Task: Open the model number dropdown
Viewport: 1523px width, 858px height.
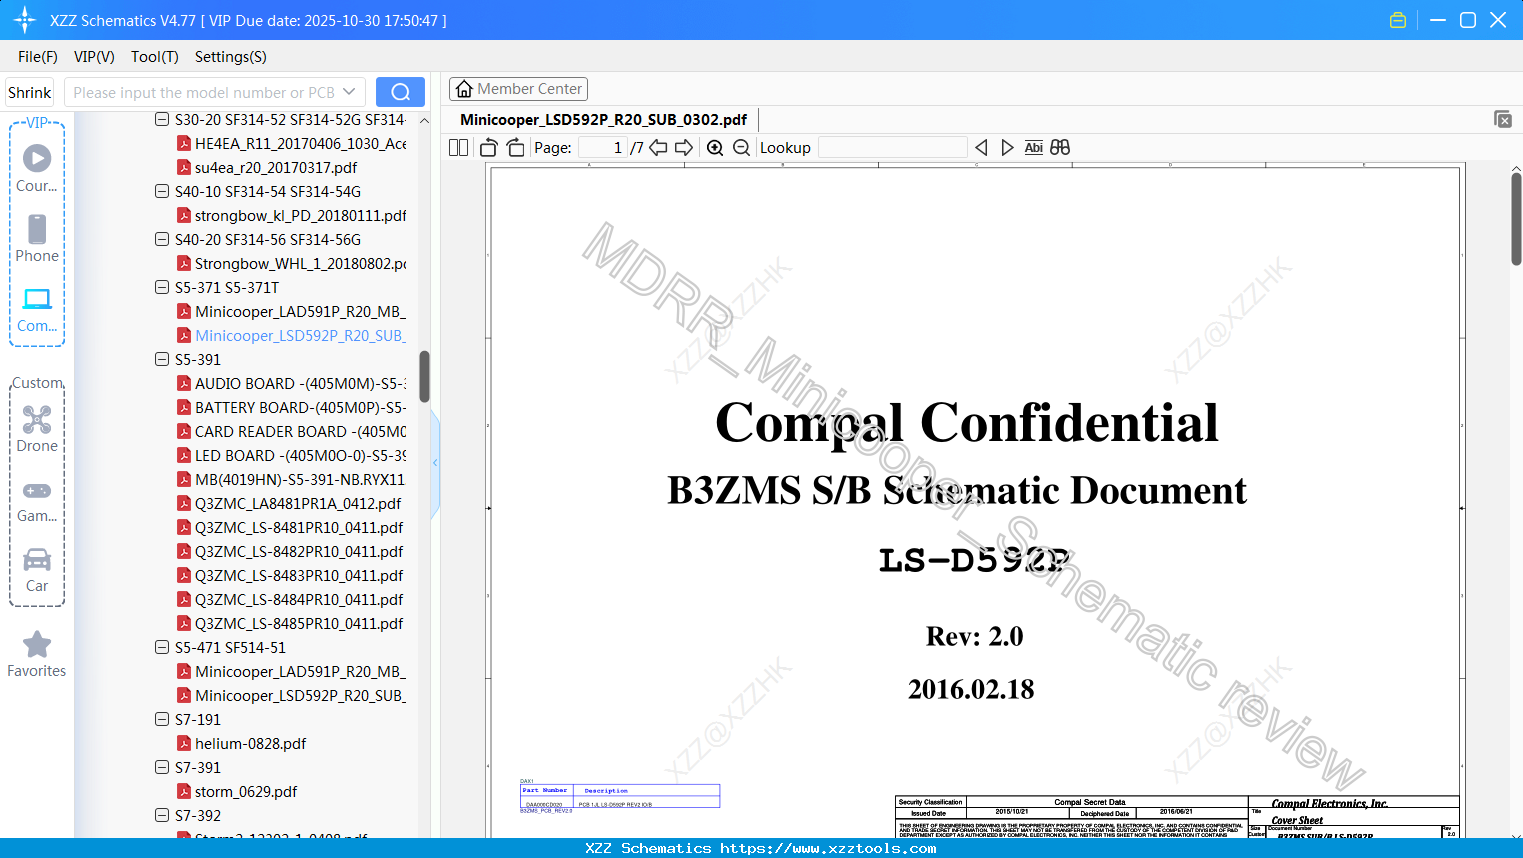Action: (x=351, y=91)
